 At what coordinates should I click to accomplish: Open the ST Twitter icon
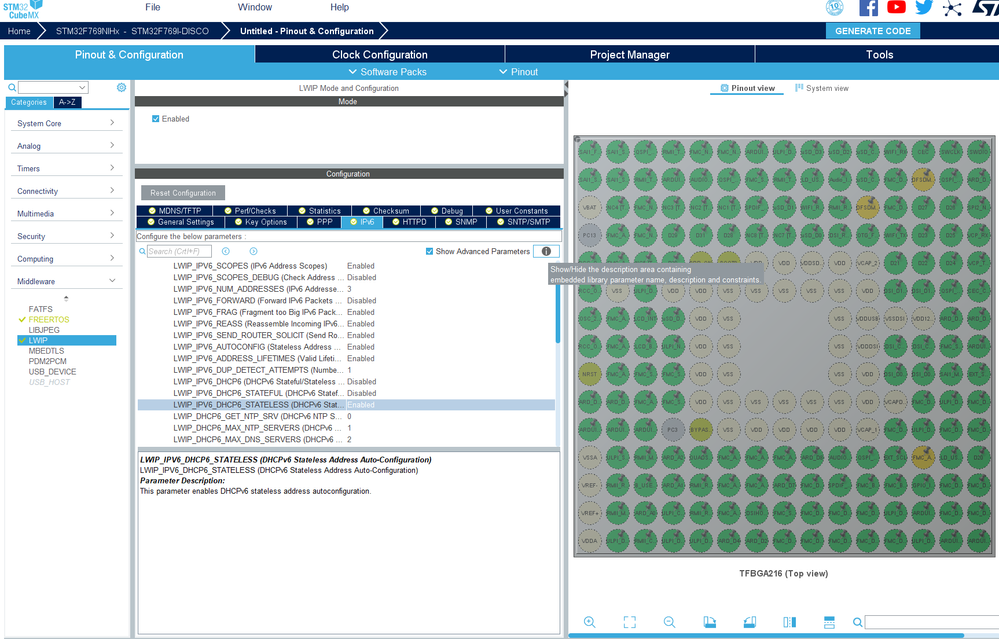point(924,7)
